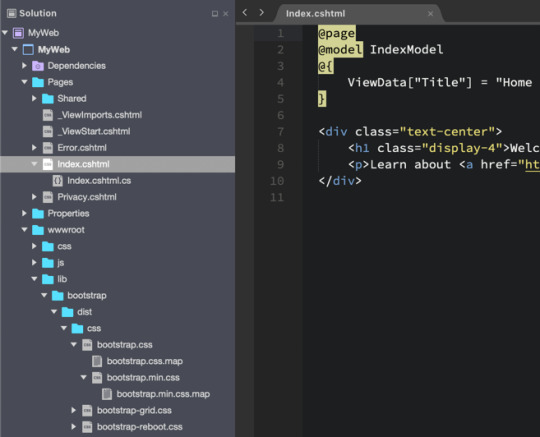Expand the Properties folder
The image size is (540, 437).
(x=24, y=214)
